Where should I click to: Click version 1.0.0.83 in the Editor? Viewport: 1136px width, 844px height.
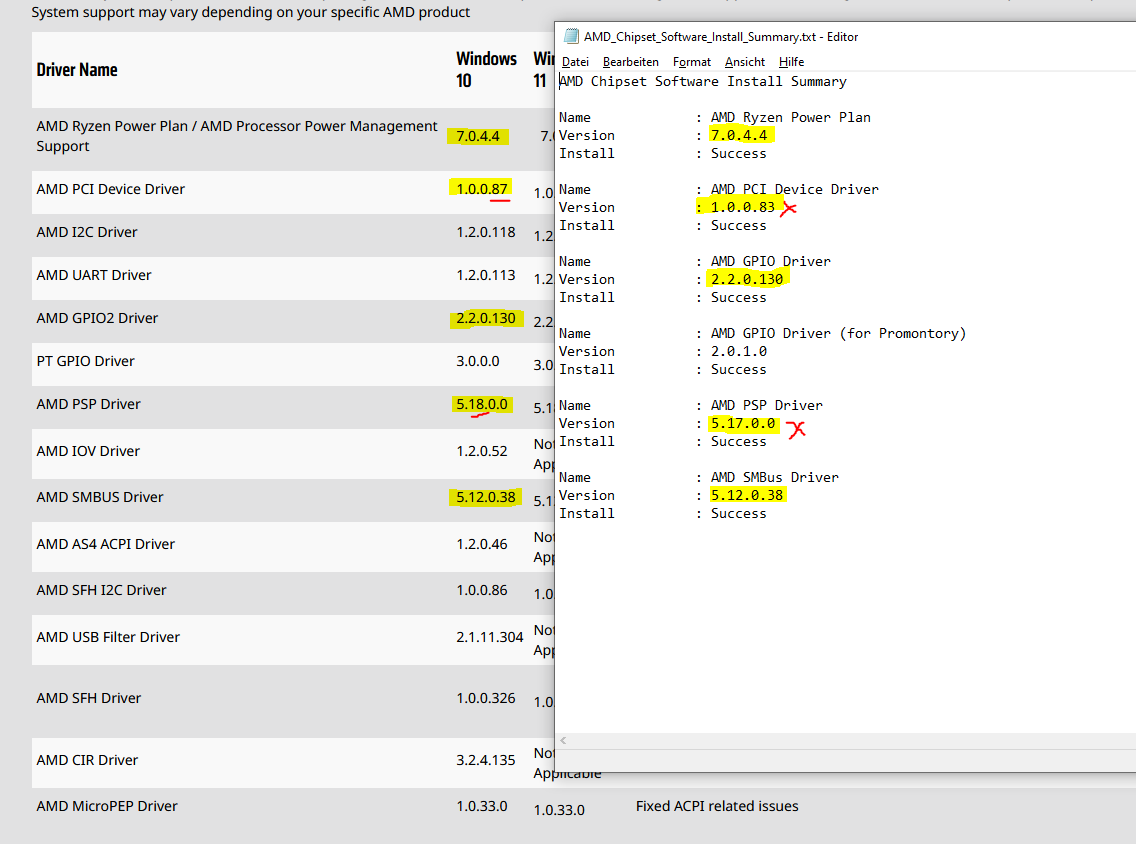pos(743,207)
